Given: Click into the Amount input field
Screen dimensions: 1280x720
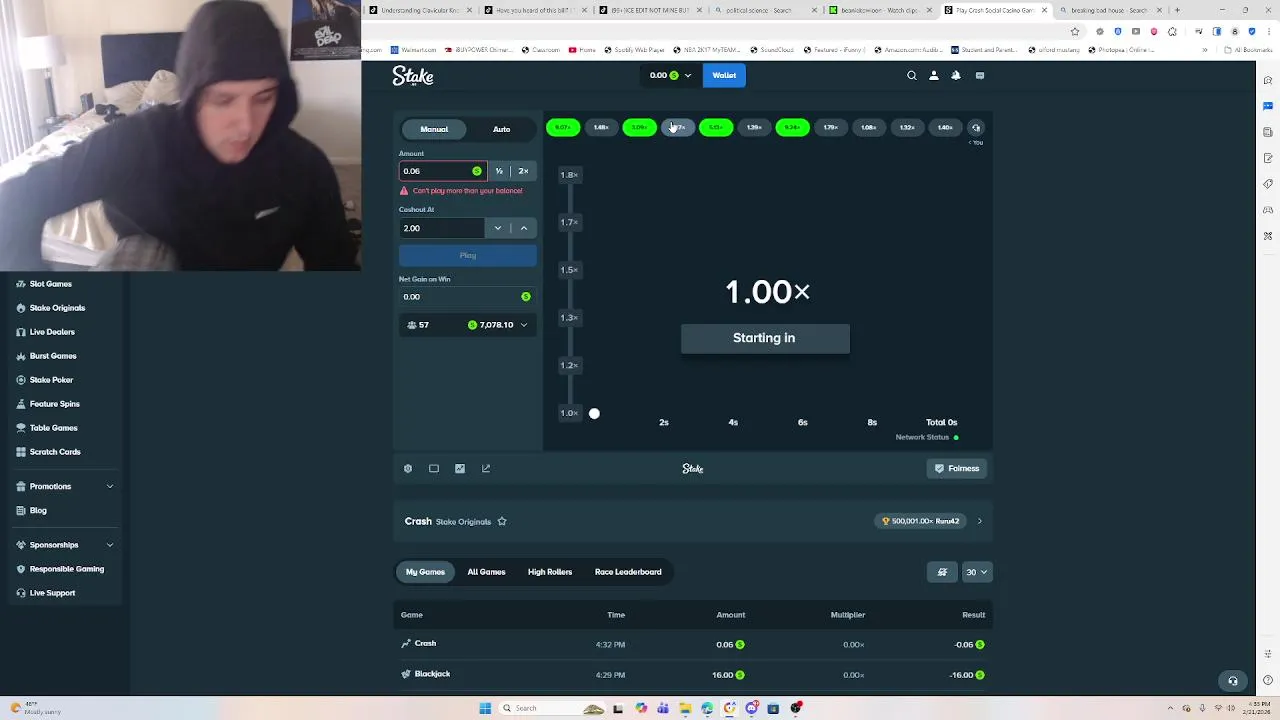Looking at the screenshot, I should point(443,171).
